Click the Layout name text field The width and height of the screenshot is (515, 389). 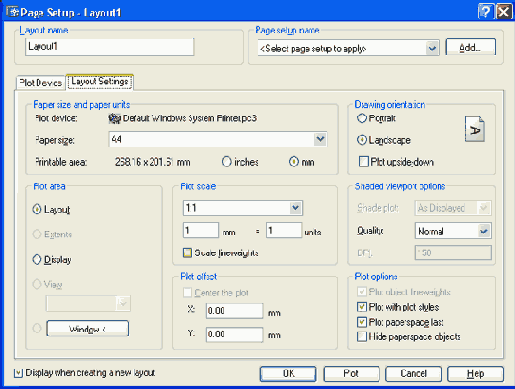click(109, 46)
